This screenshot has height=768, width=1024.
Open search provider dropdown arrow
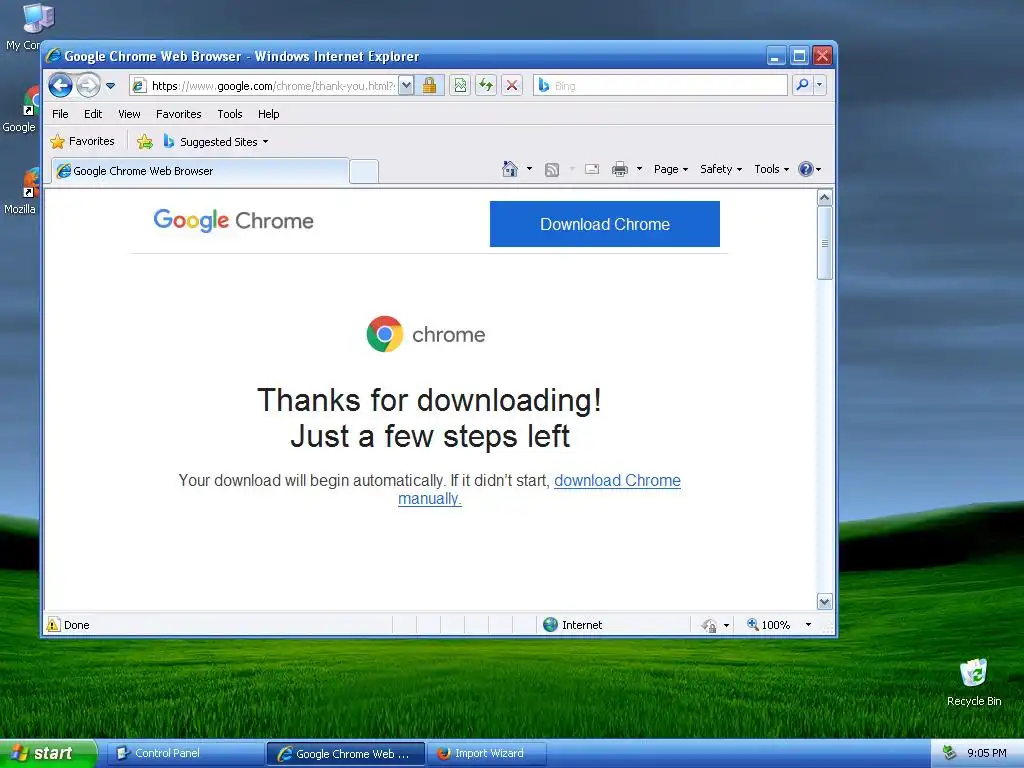[x=820, y=86]
